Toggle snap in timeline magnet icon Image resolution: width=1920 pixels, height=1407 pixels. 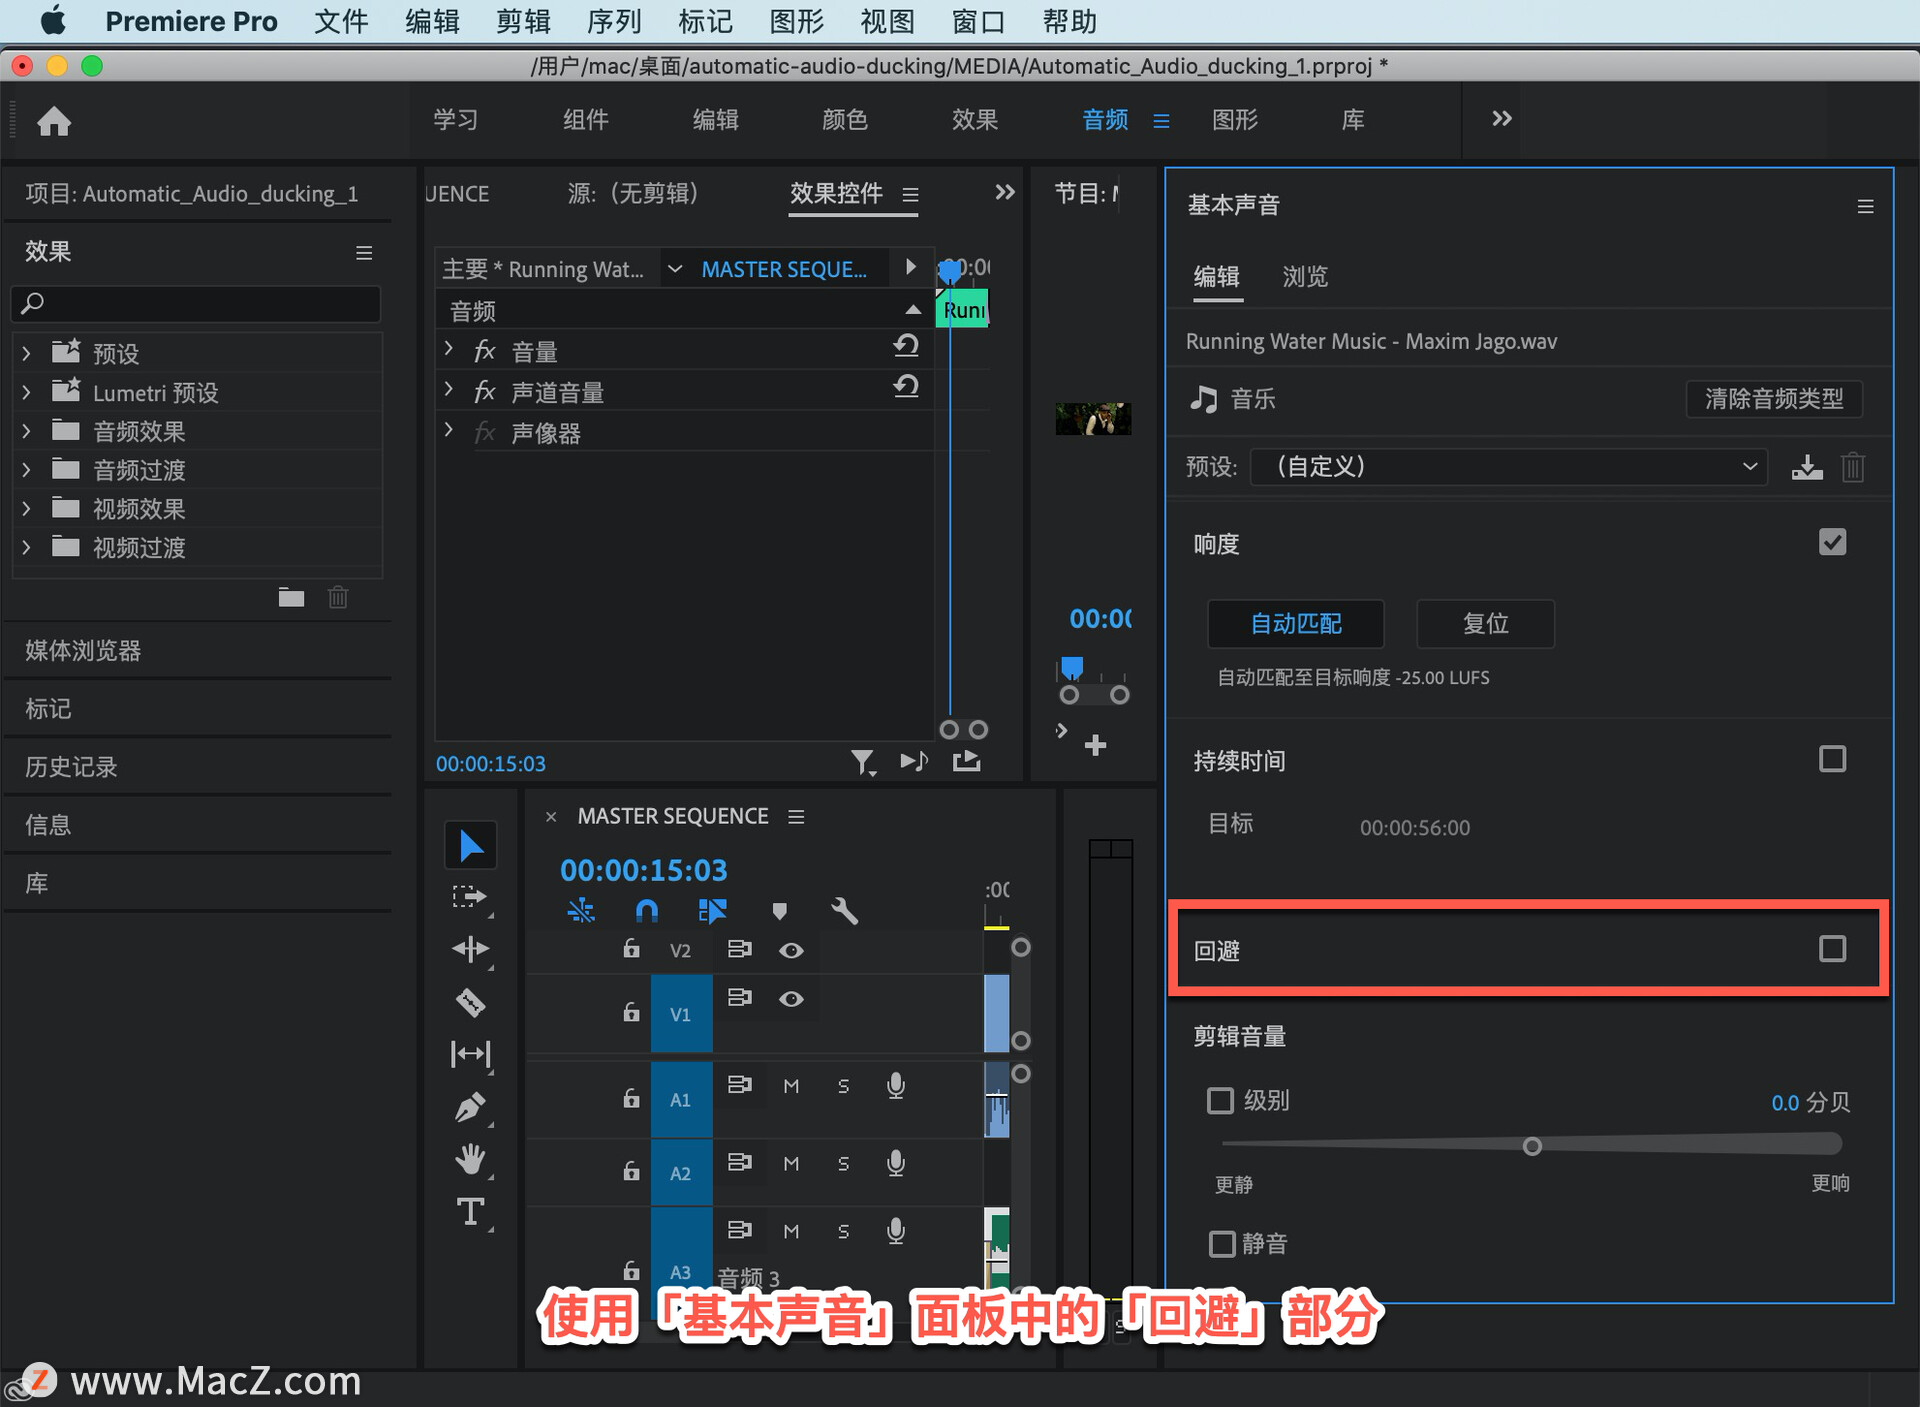pos(647,911)
